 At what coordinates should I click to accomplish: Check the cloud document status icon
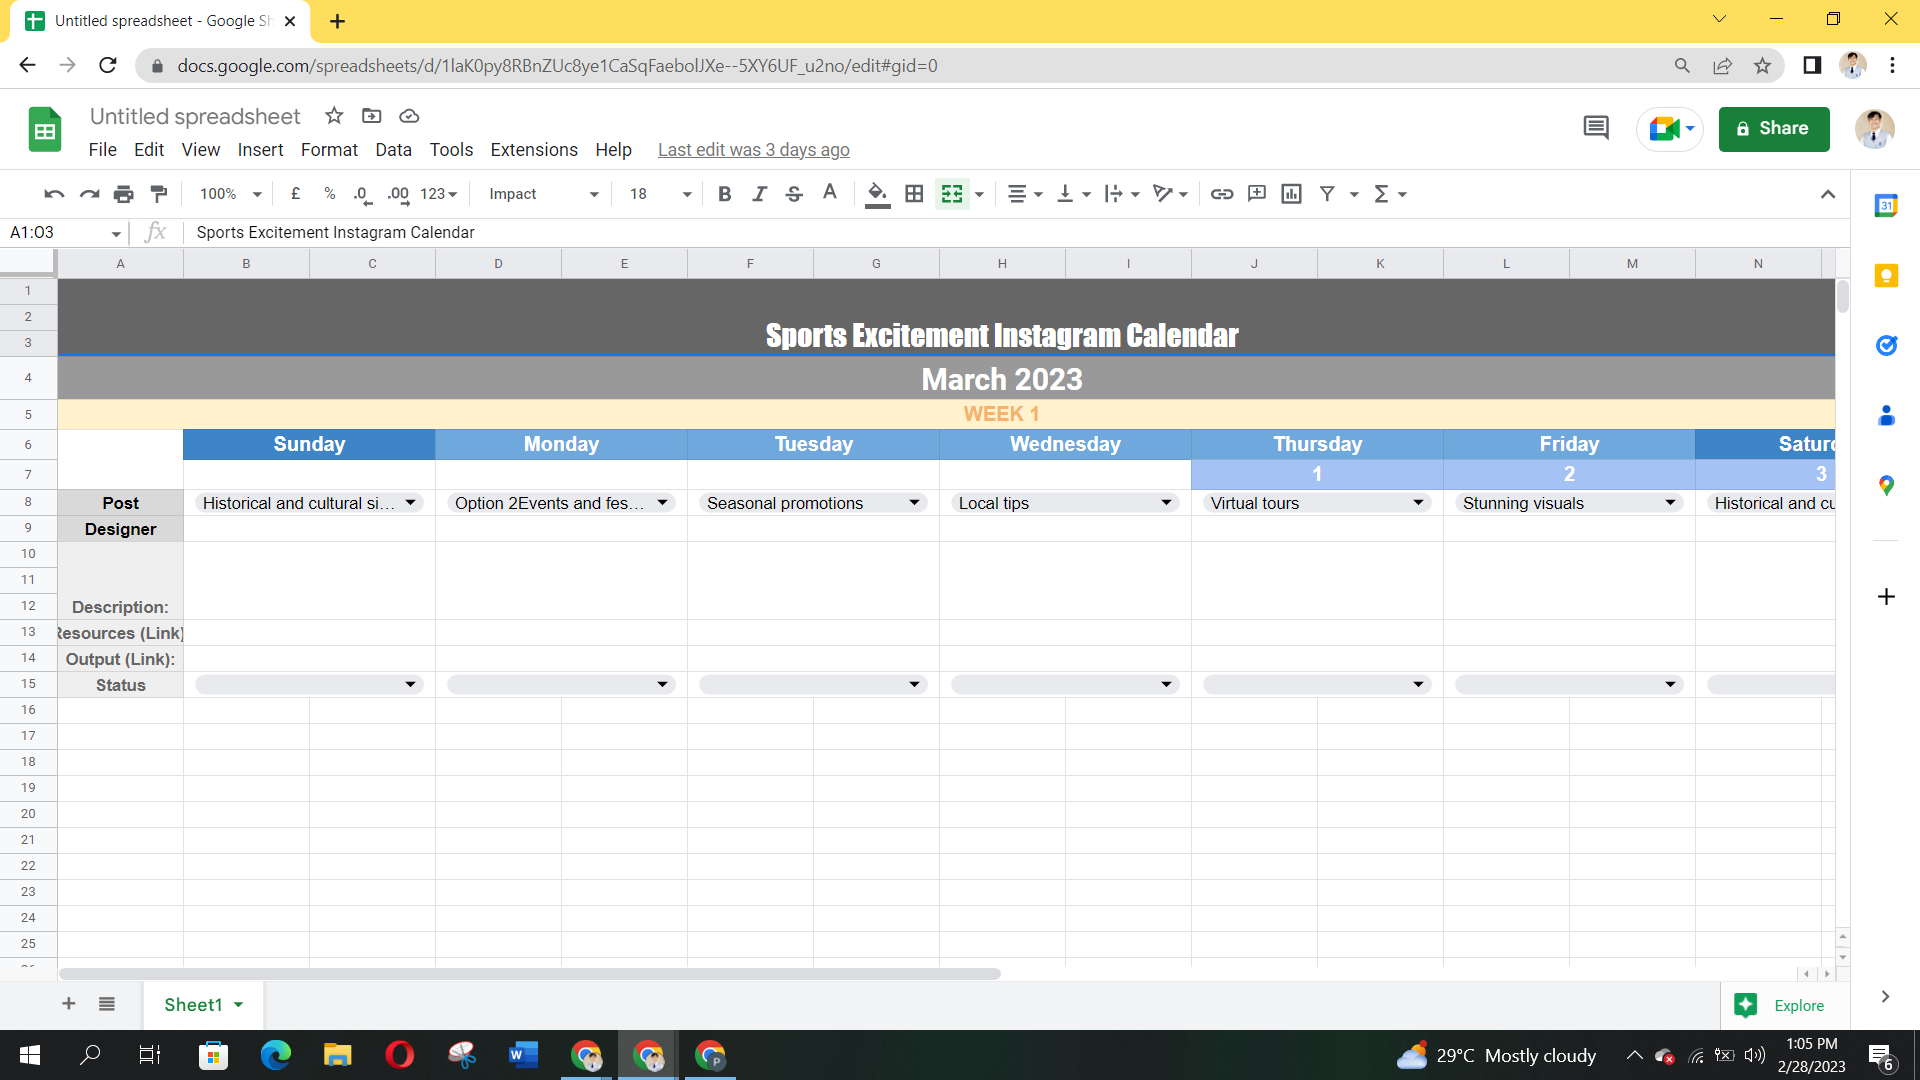[409, 116]
